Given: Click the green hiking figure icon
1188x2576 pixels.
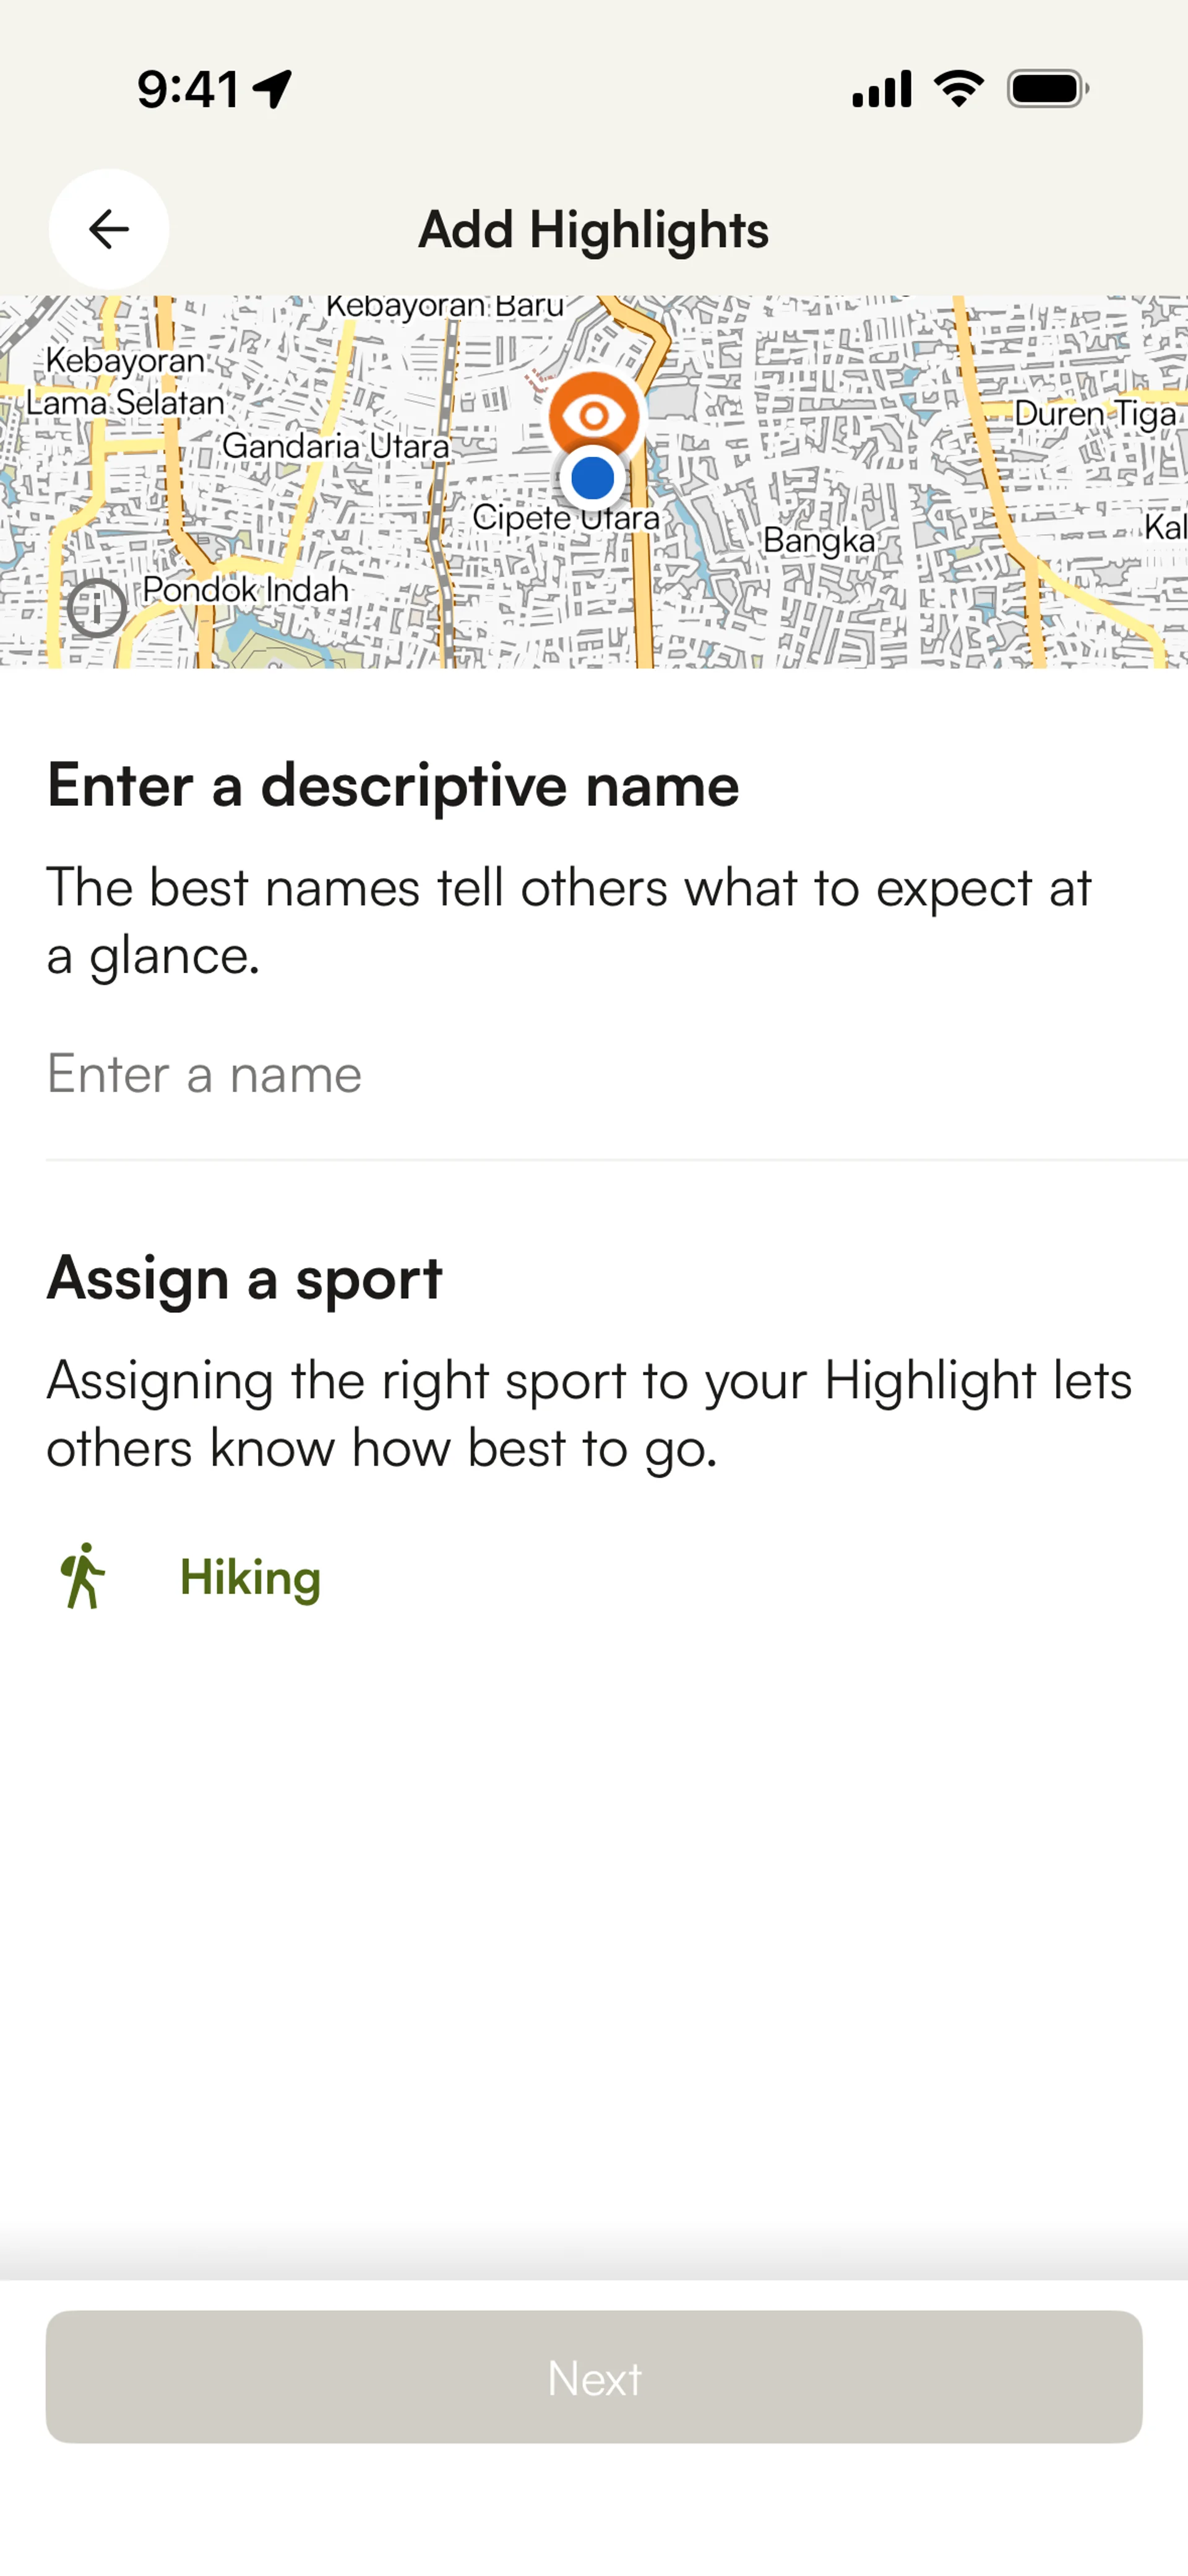Looking at the screenshot, I should (83, 1576).
